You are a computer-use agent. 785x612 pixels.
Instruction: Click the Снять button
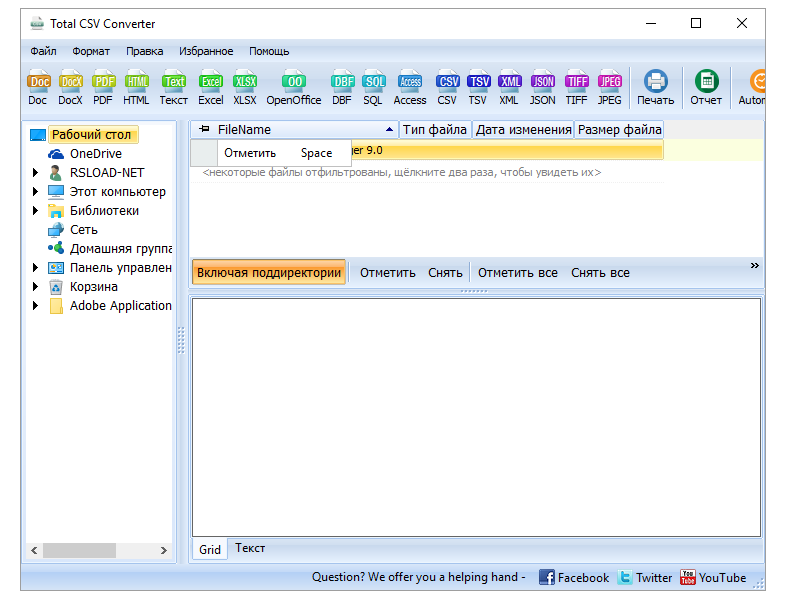pyautogui.click(x=445, y=273)
